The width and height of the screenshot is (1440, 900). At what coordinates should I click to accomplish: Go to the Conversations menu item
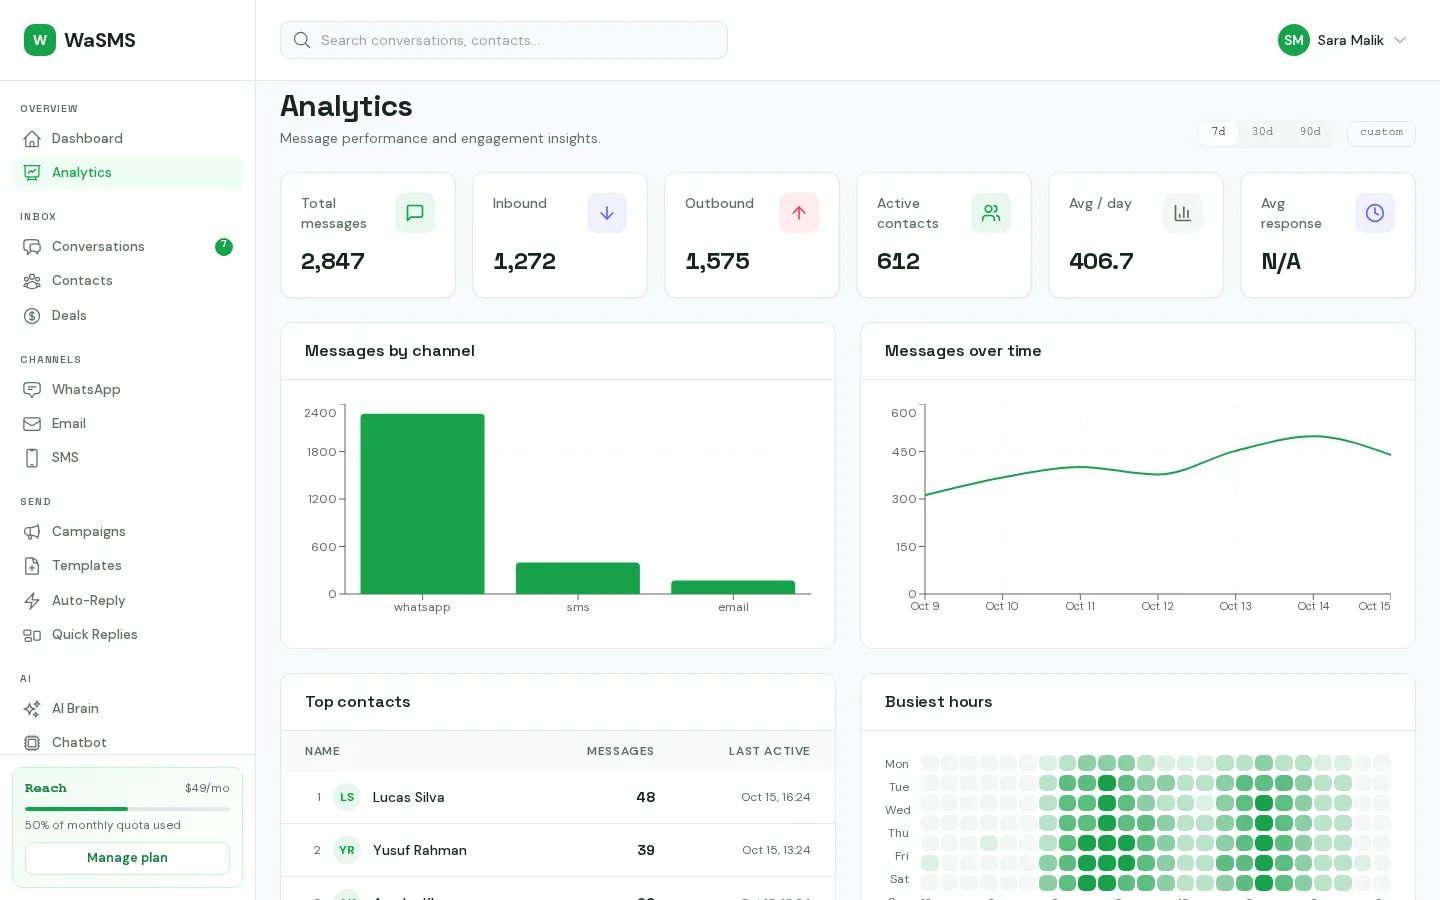(127, 247)
